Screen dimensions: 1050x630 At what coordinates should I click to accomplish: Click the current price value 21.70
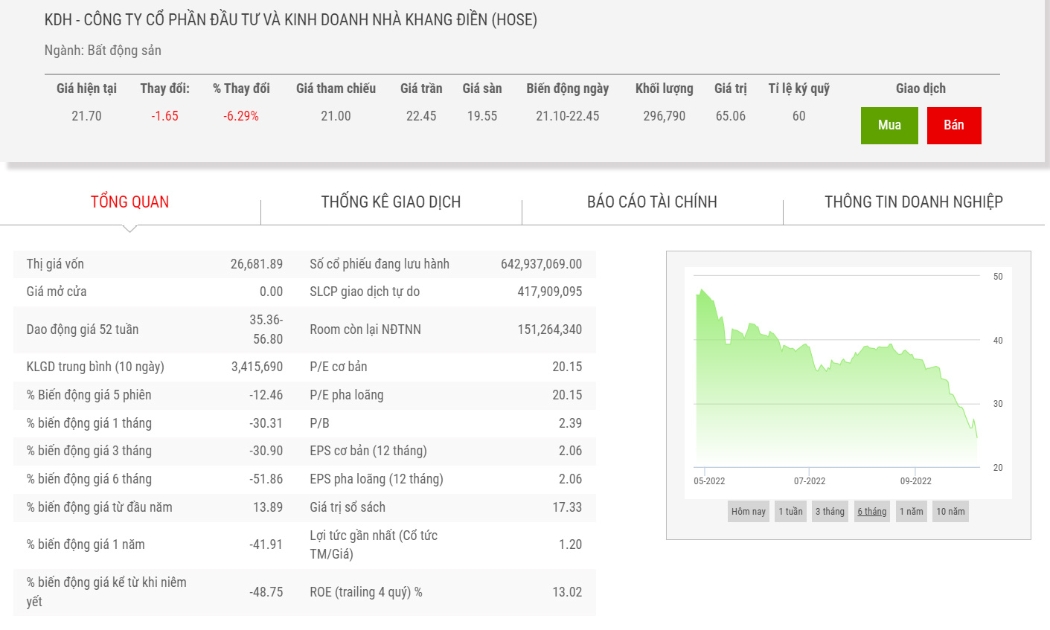pos(86,116)
